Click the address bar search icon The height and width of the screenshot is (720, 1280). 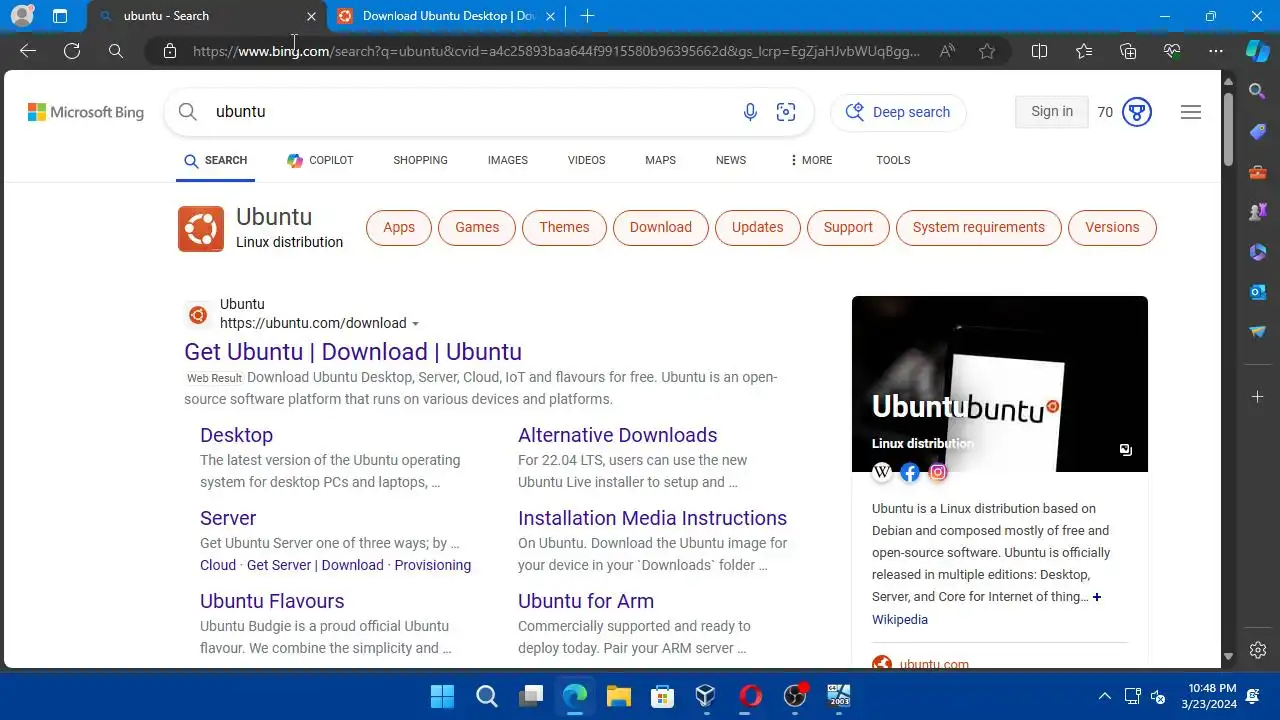point(116,51)
